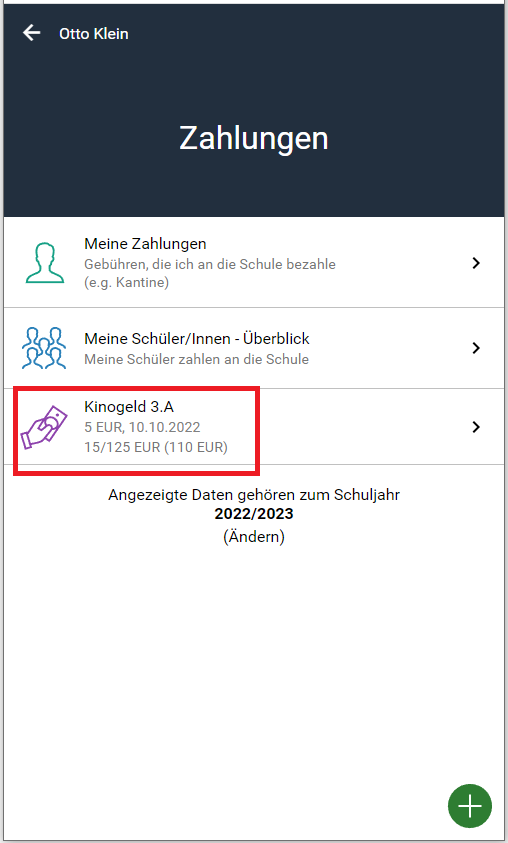This screenshot has height=843, width=508.
Task: Open the Kinogeld 3.A payment entry
Action: coord(254,427)
